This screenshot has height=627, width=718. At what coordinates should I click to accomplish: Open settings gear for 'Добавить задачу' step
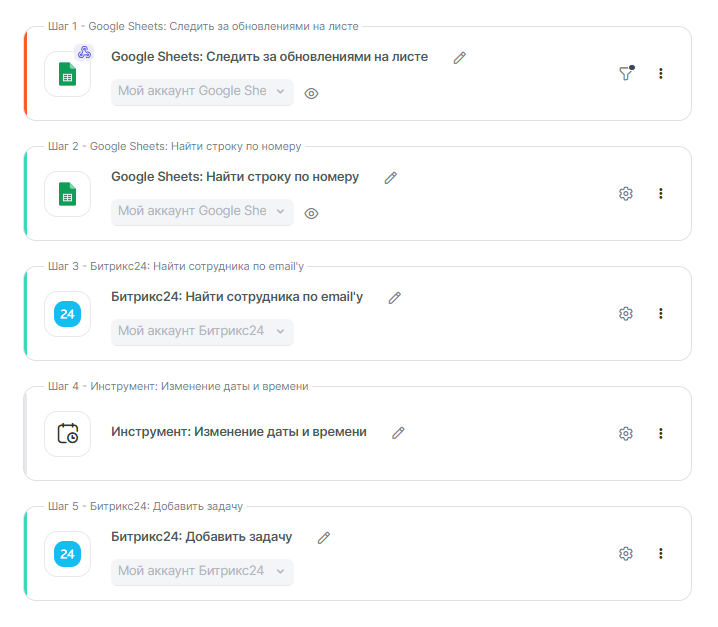pyautogui.click(x=626, y=553)
